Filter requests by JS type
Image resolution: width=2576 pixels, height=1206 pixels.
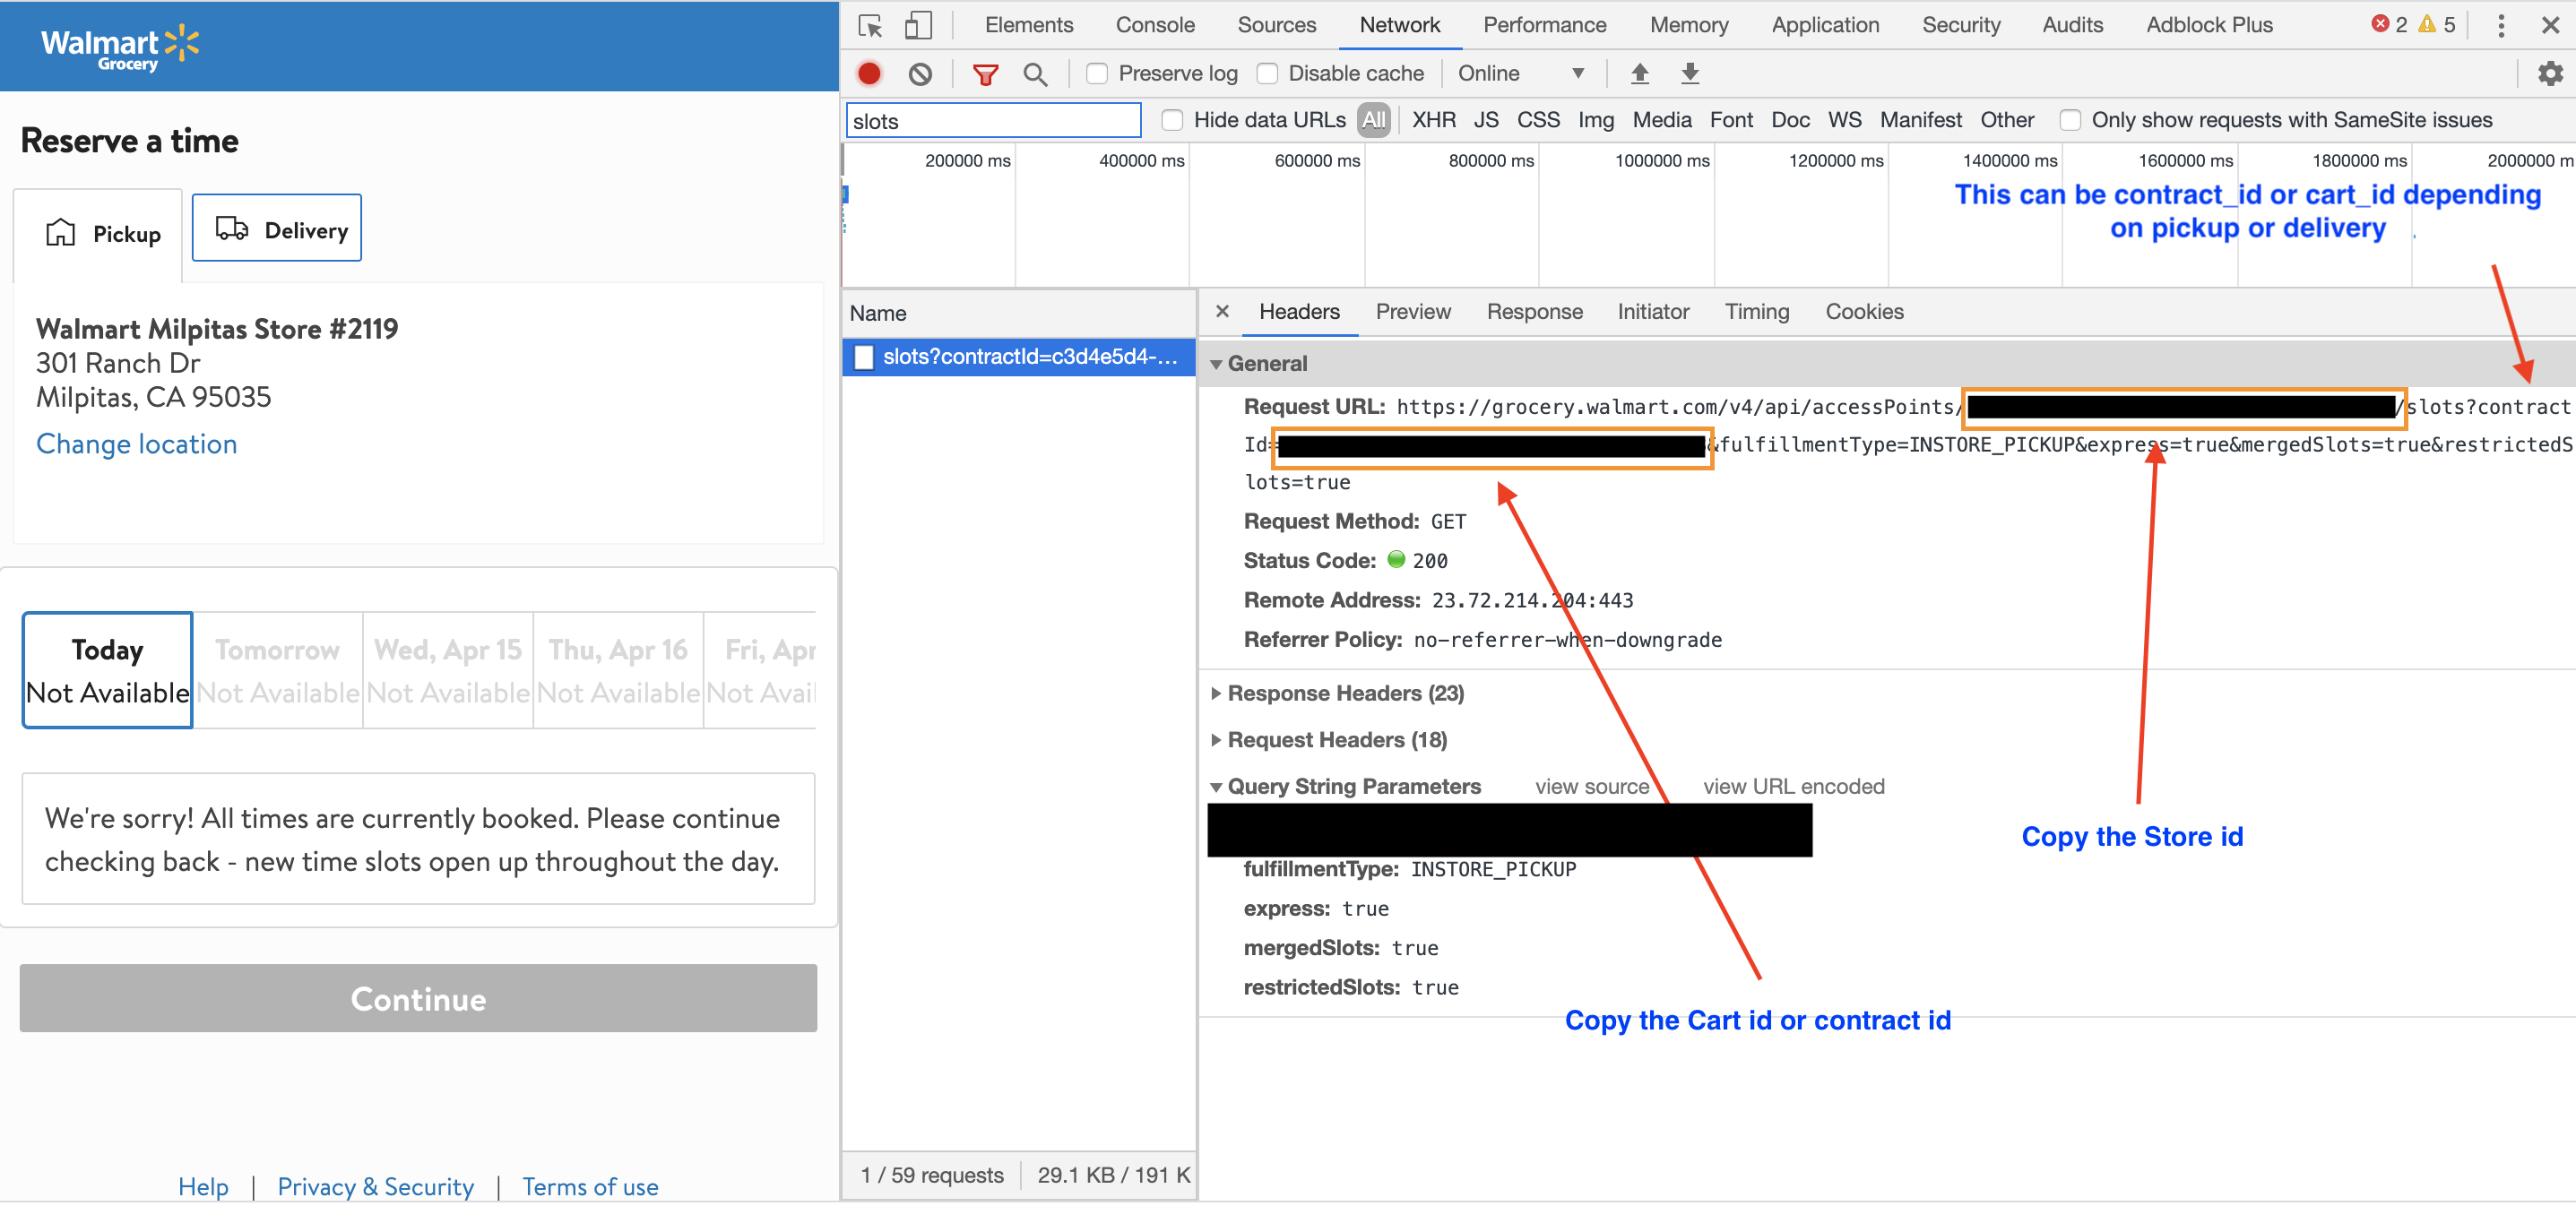click(1485, 120)
